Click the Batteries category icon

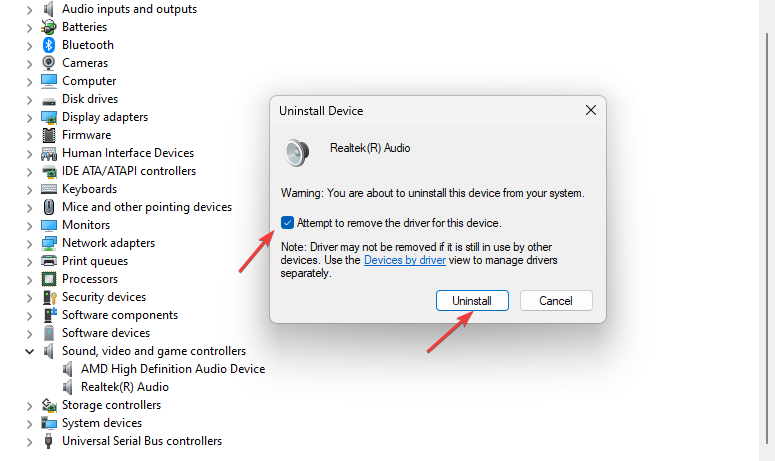point(49,27)
